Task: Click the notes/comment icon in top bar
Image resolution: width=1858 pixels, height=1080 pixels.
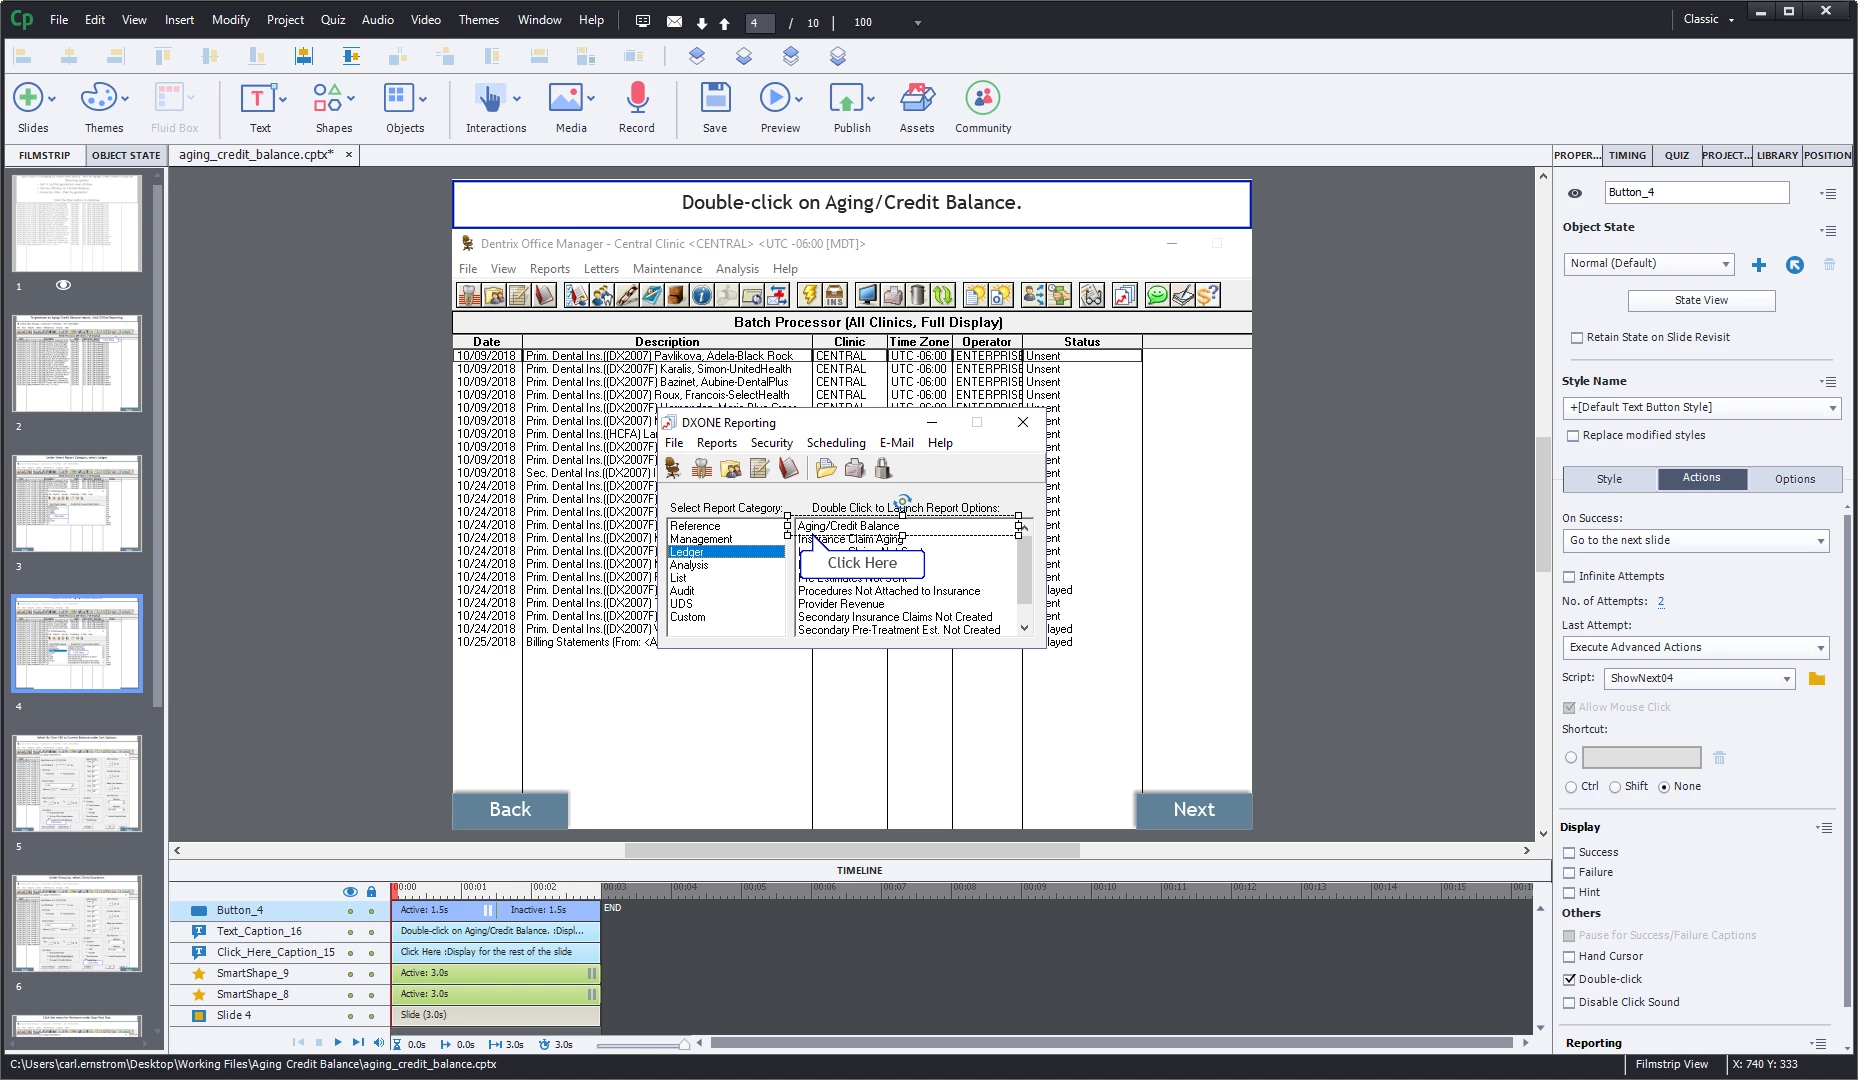Action: 643,21
